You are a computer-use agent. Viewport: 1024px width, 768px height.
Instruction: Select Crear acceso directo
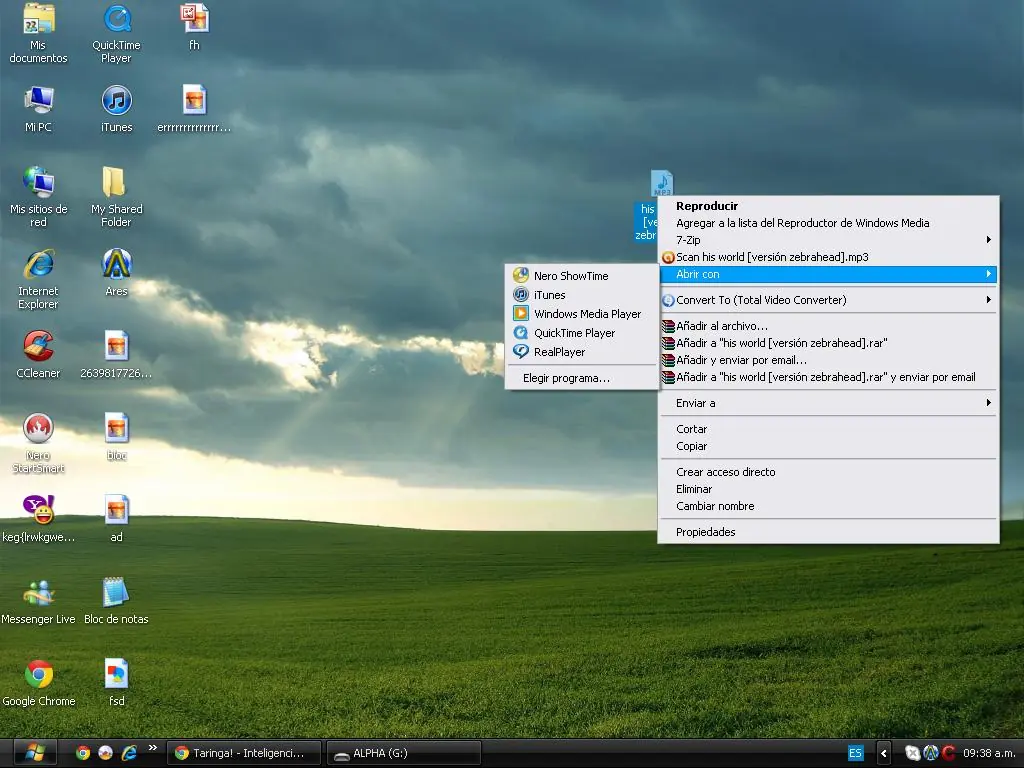(828, 472)
